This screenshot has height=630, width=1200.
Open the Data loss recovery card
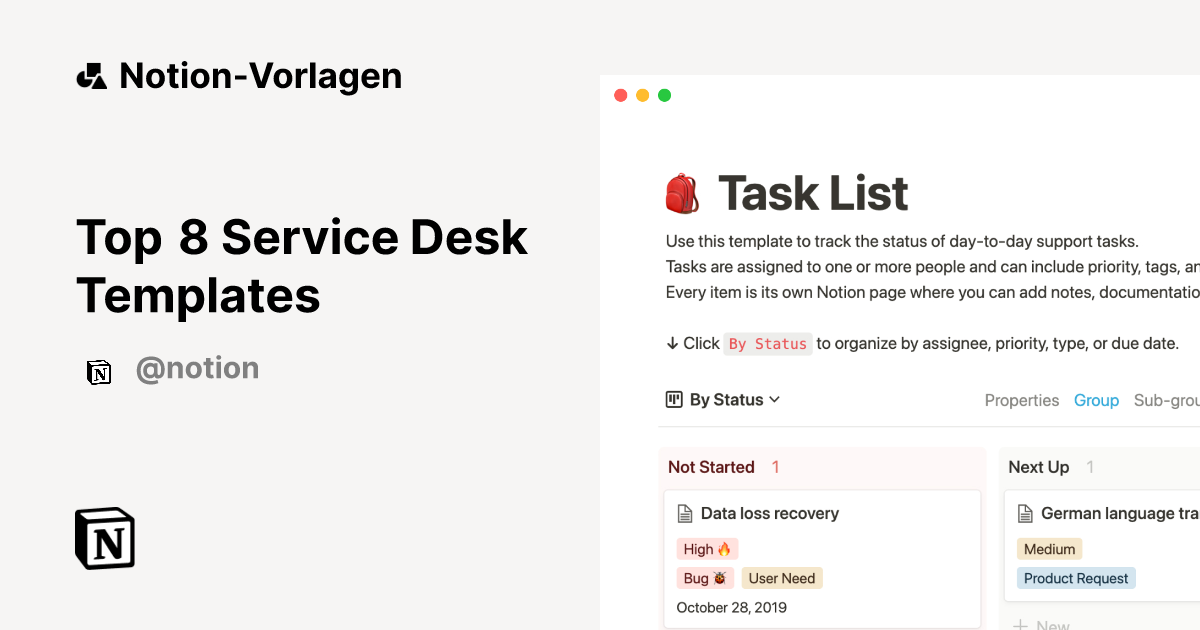(770, 513)
